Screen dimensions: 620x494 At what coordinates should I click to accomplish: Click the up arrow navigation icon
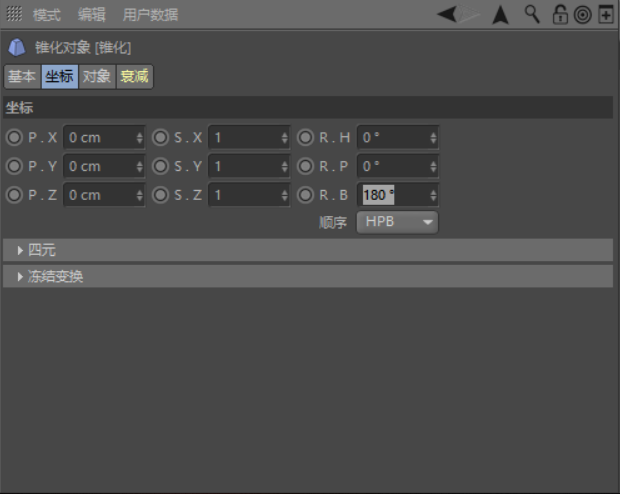click(500, 14)
